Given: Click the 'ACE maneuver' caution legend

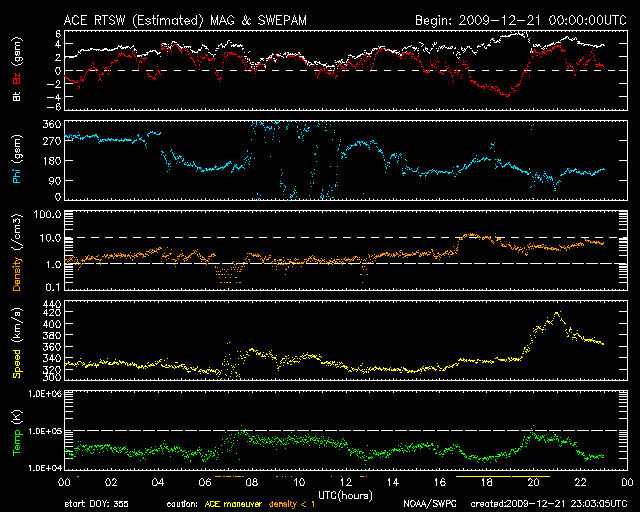Looking at the screenshot, I should pyautogui.click(x=233, y=504).
